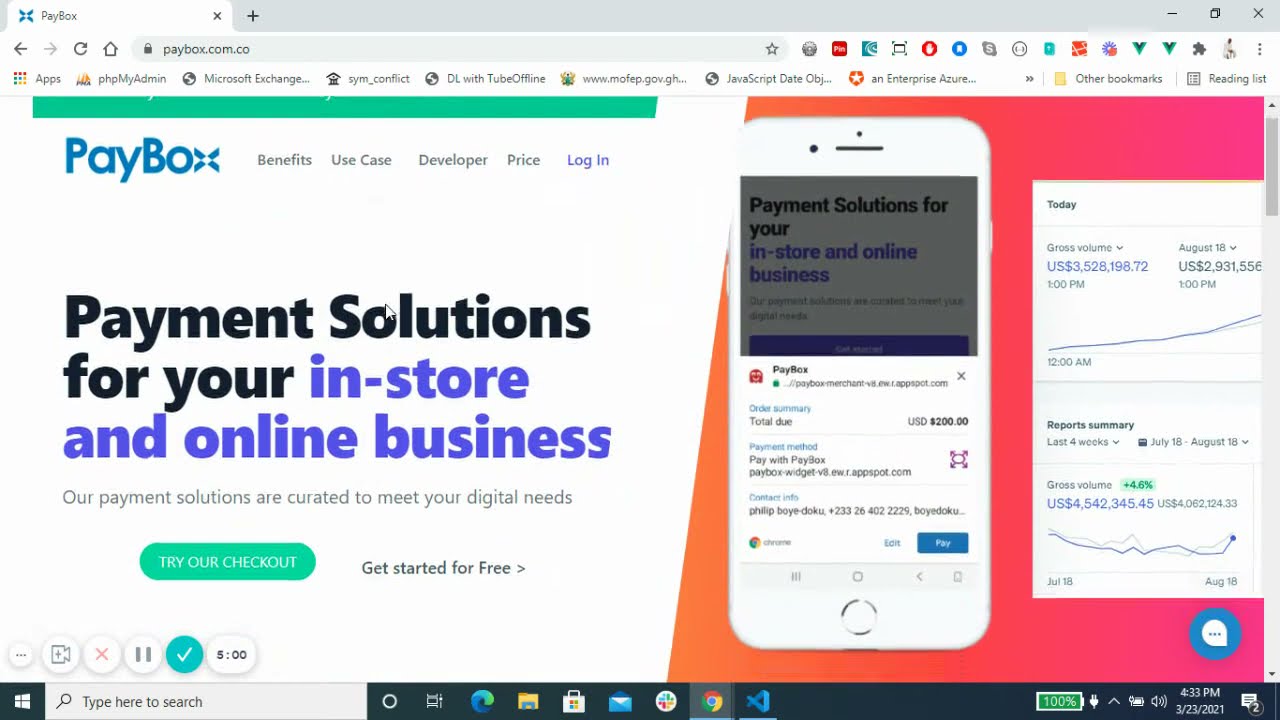
Task: Open phpMyAdmin bookmark
Action: (121, 78)
